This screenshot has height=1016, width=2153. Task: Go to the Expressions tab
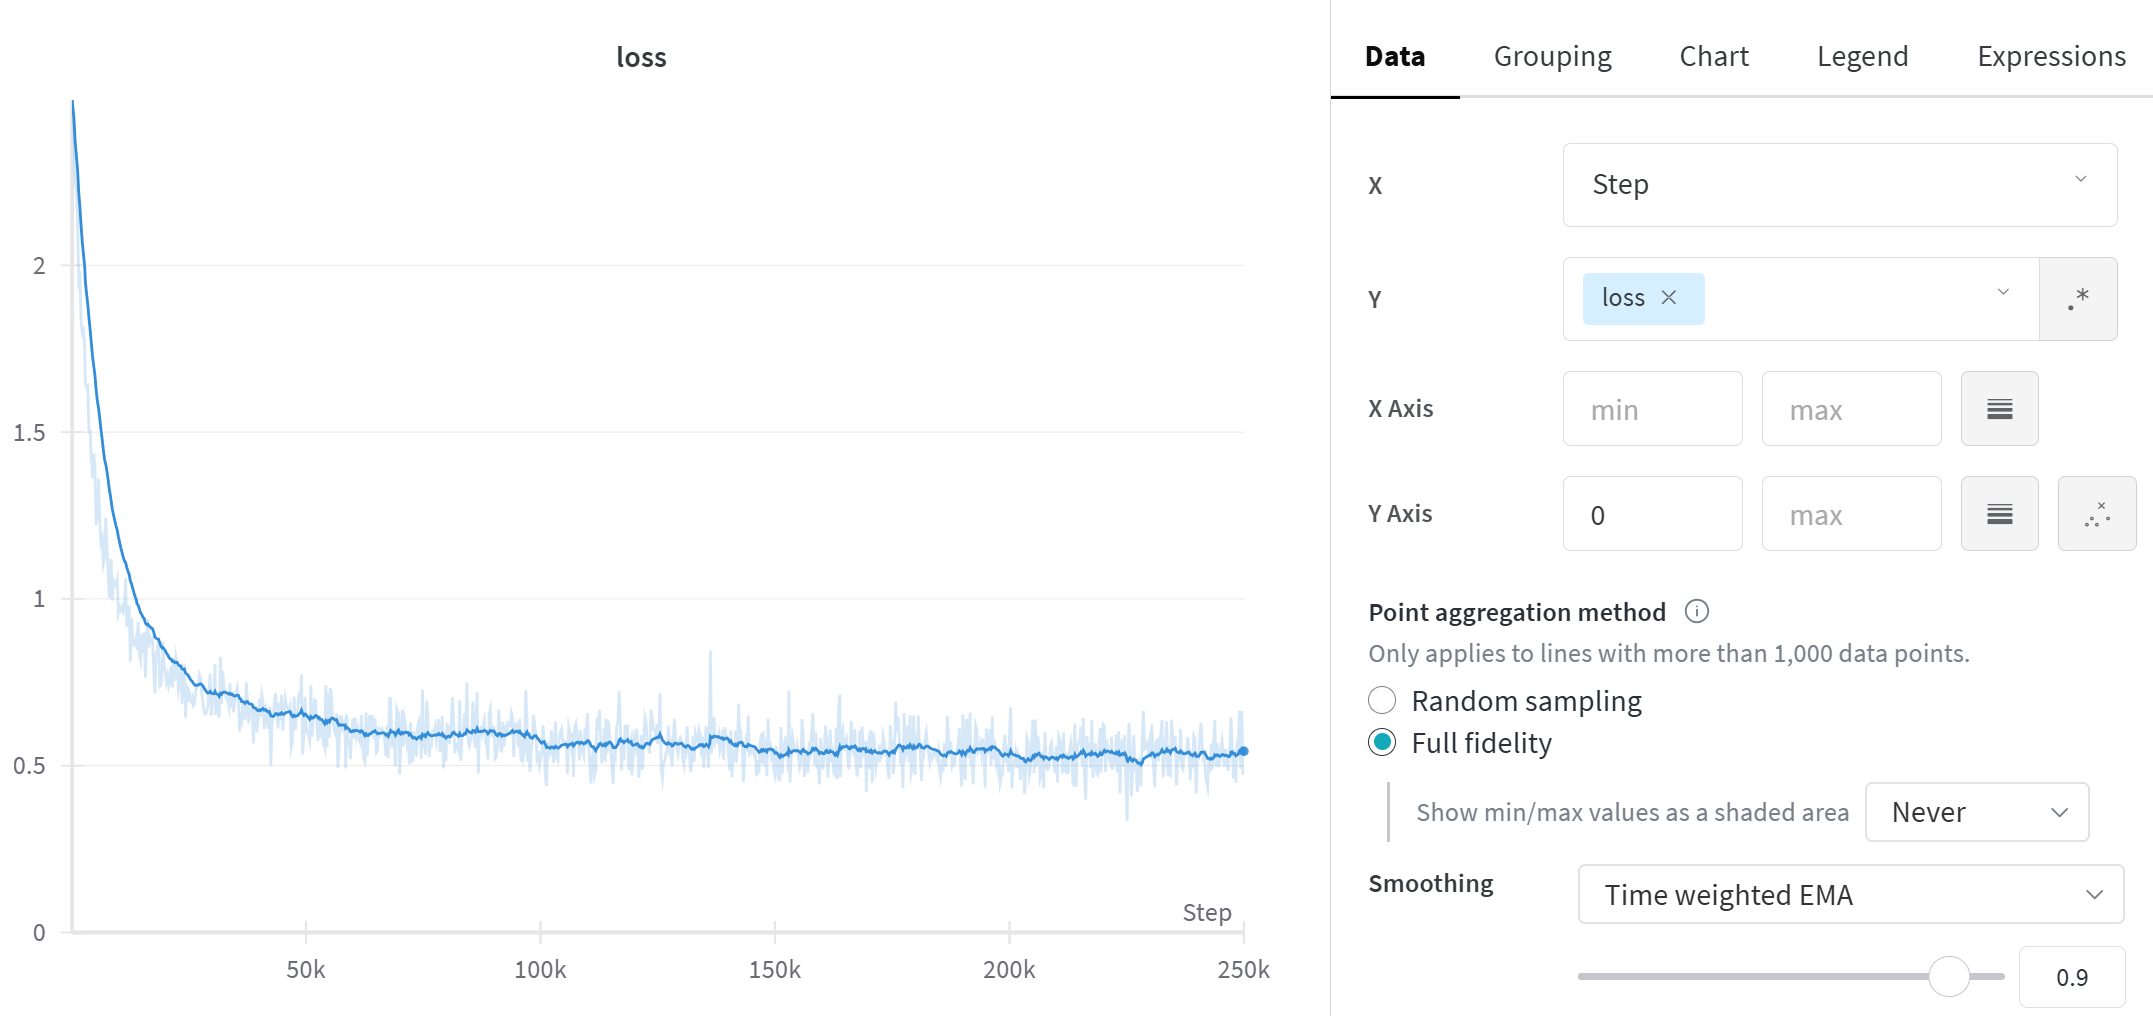click(2051, 57)
